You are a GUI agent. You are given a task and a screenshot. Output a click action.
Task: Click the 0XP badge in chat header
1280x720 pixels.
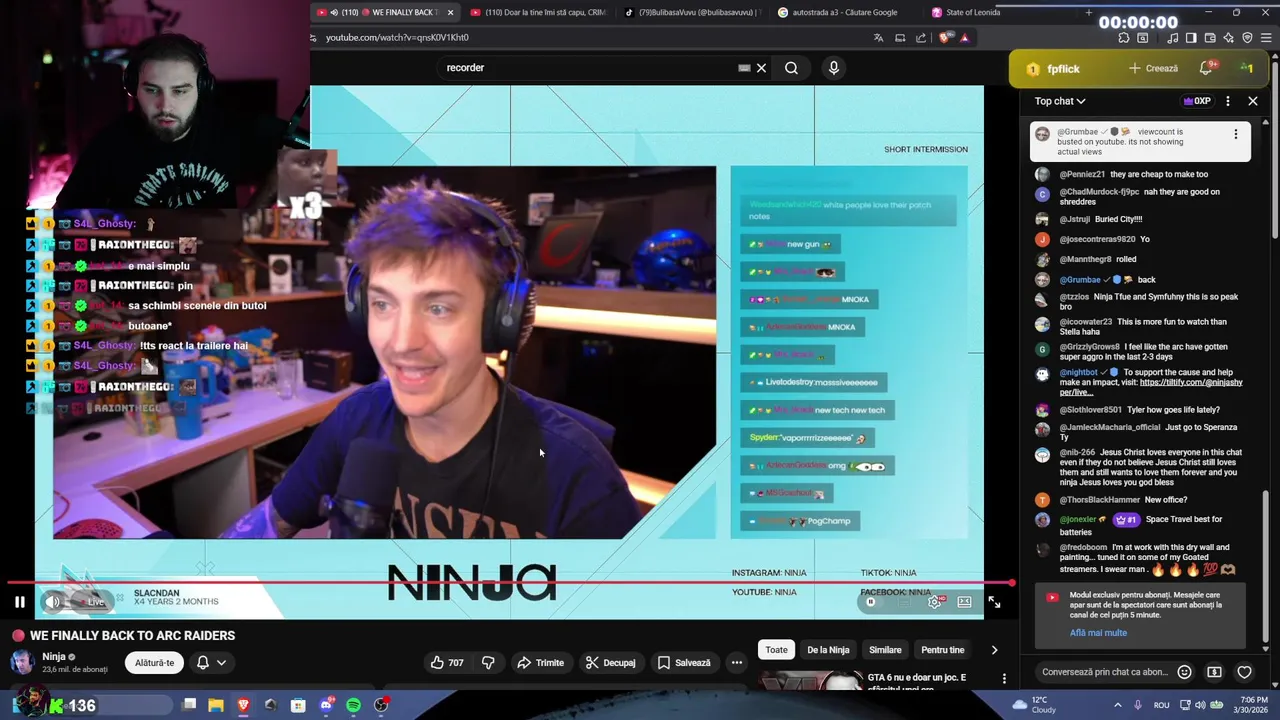[1197, 101]
